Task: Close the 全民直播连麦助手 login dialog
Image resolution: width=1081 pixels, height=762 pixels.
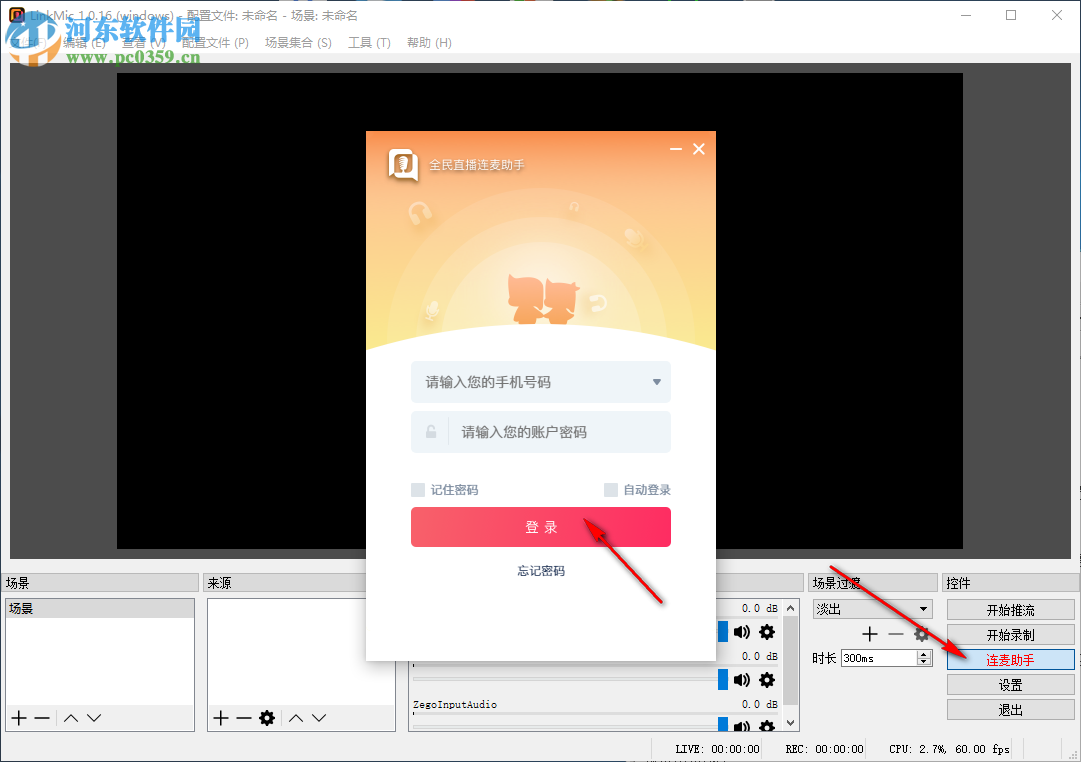Action: 698,149
